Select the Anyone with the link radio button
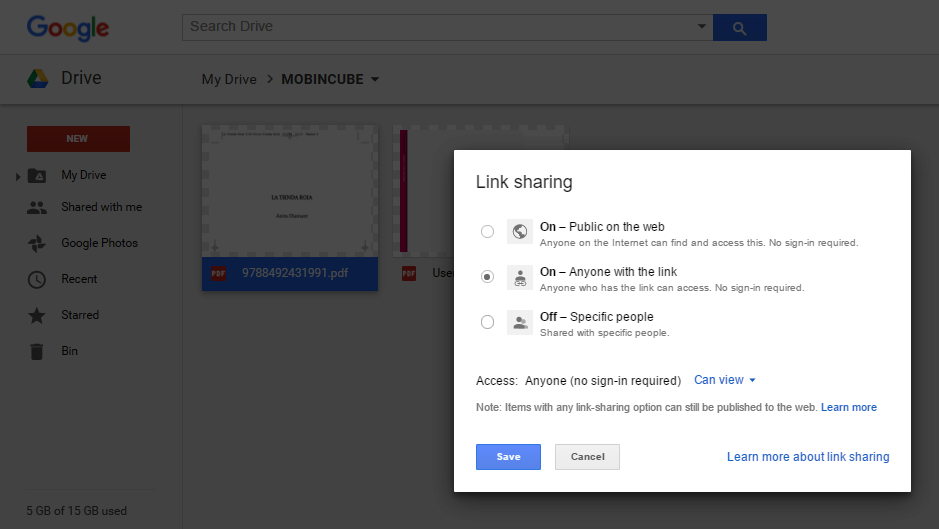Viewport: 939px width, 529px height. (x=487, y=277)
